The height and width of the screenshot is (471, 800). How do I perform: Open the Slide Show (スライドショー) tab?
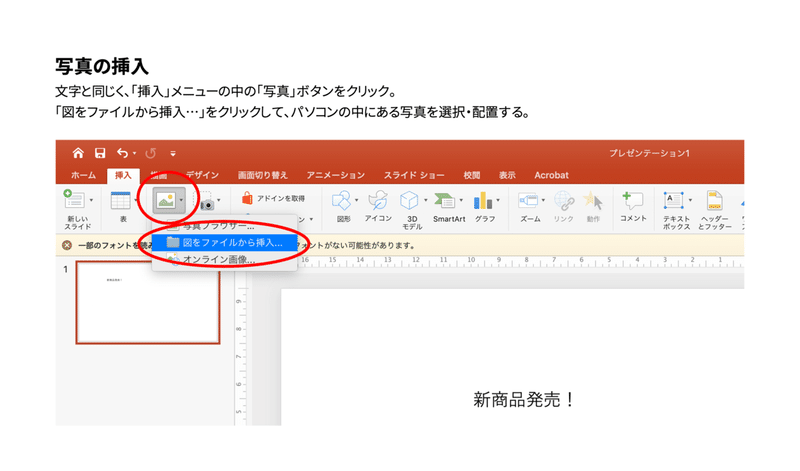coord(414,175)
